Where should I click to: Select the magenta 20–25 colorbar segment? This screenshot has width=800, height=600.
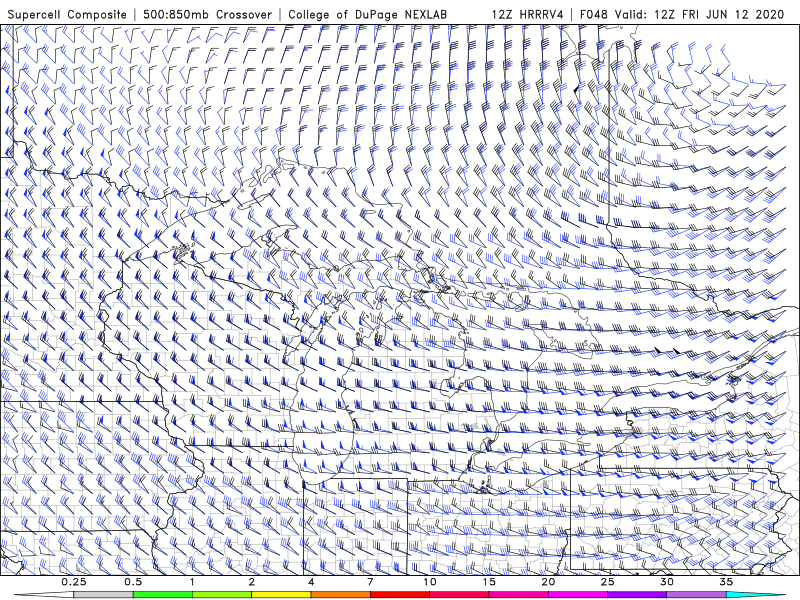578,595
